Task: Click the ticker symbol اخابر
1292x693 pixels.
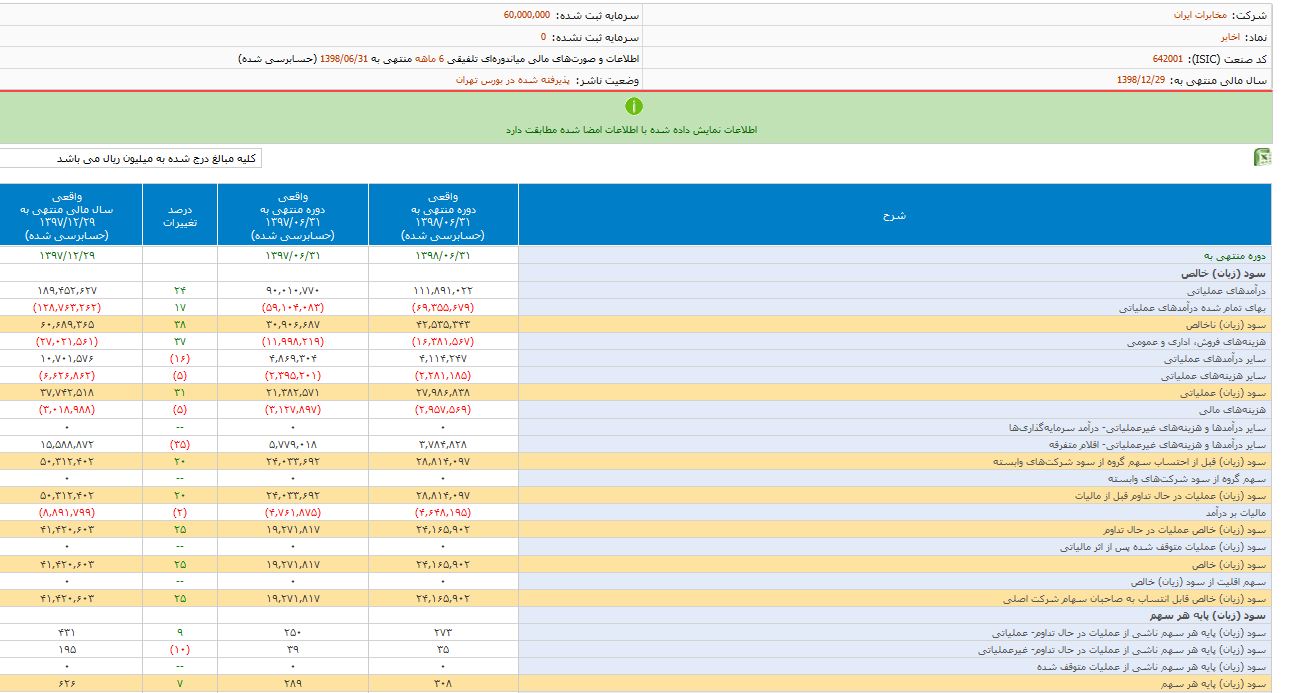Action: tap(1229, 37)
